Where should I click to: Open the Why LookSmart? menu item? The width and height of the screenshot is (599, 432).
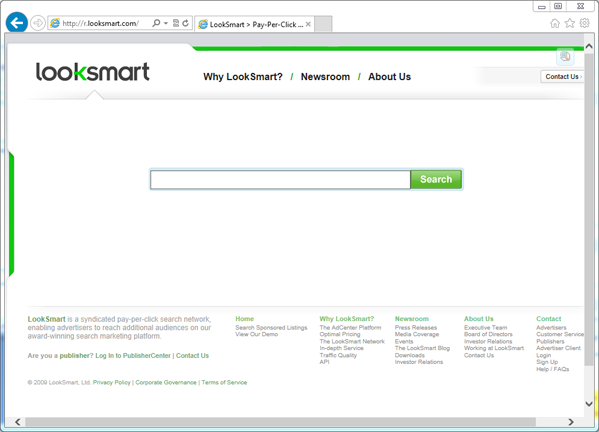click(x=243, y=77)
